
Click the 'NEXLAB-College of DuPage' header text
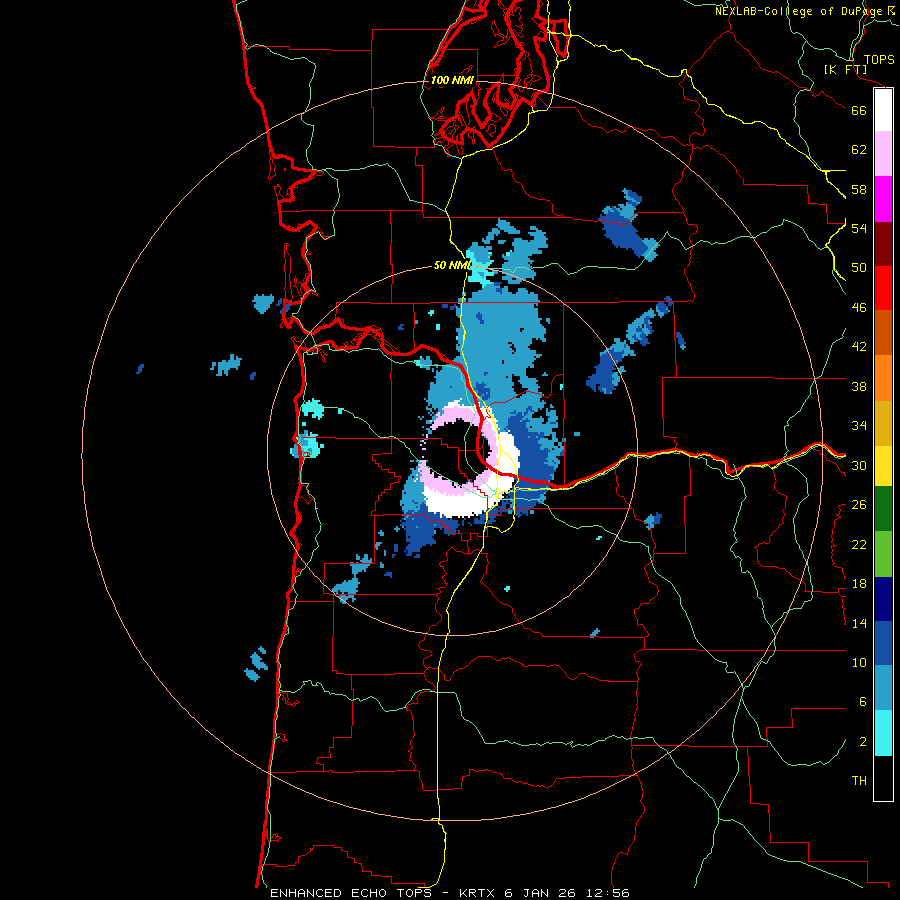[799, 11]
